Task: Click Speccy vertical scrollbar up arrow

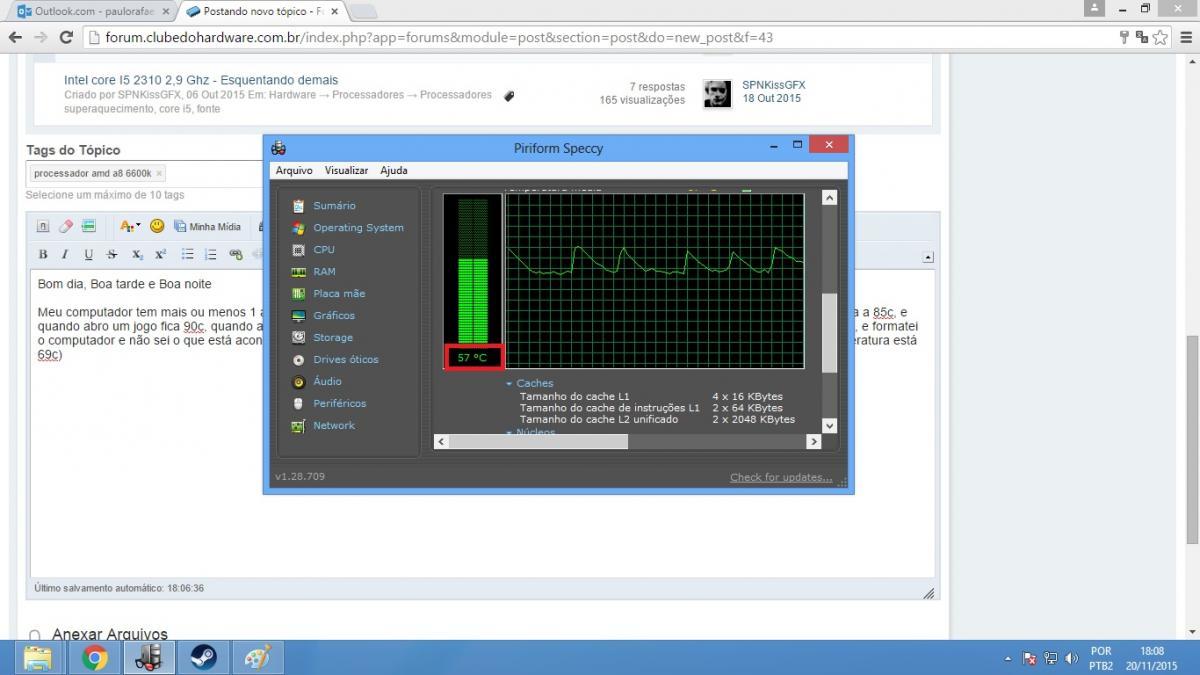Action: [829, 198]
